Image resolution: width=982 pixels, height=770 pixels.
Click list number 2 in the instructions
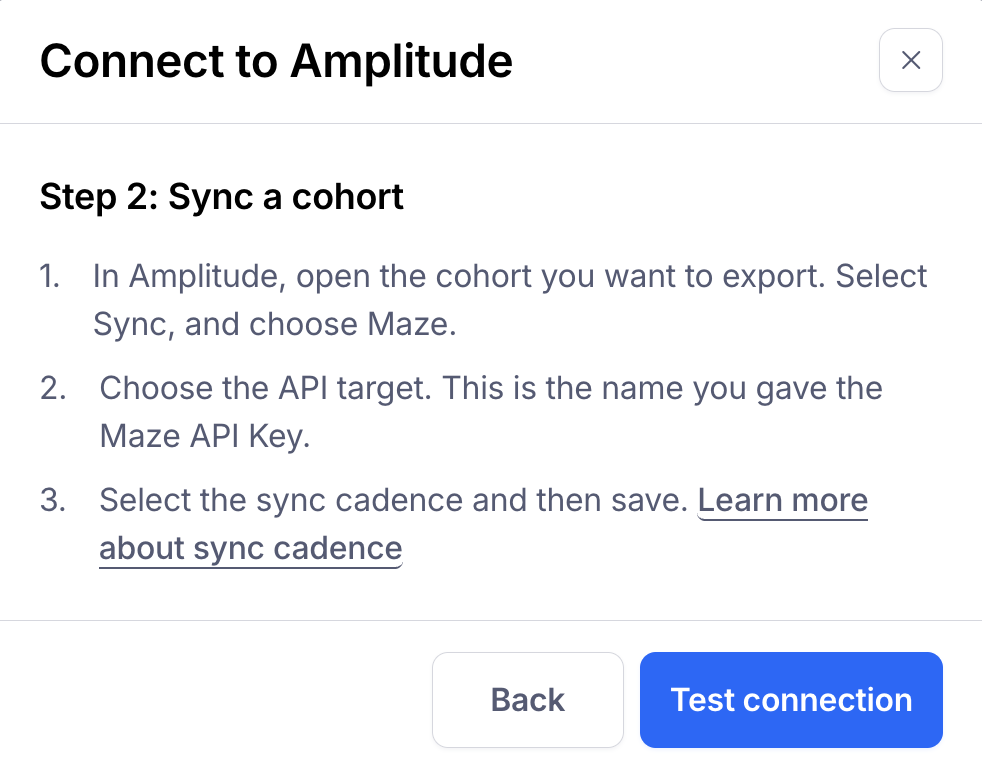tap(52, 388)
